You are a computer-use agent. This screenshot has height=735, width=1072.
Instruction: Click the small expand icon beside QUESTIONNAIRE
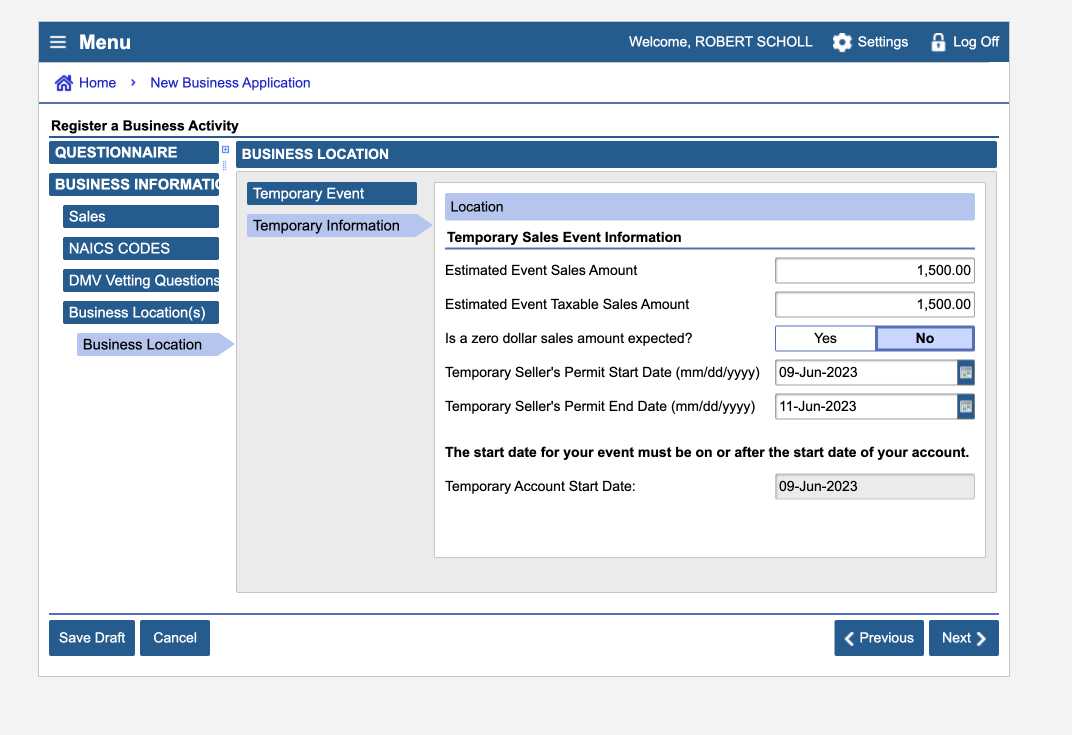coord(225,150)
